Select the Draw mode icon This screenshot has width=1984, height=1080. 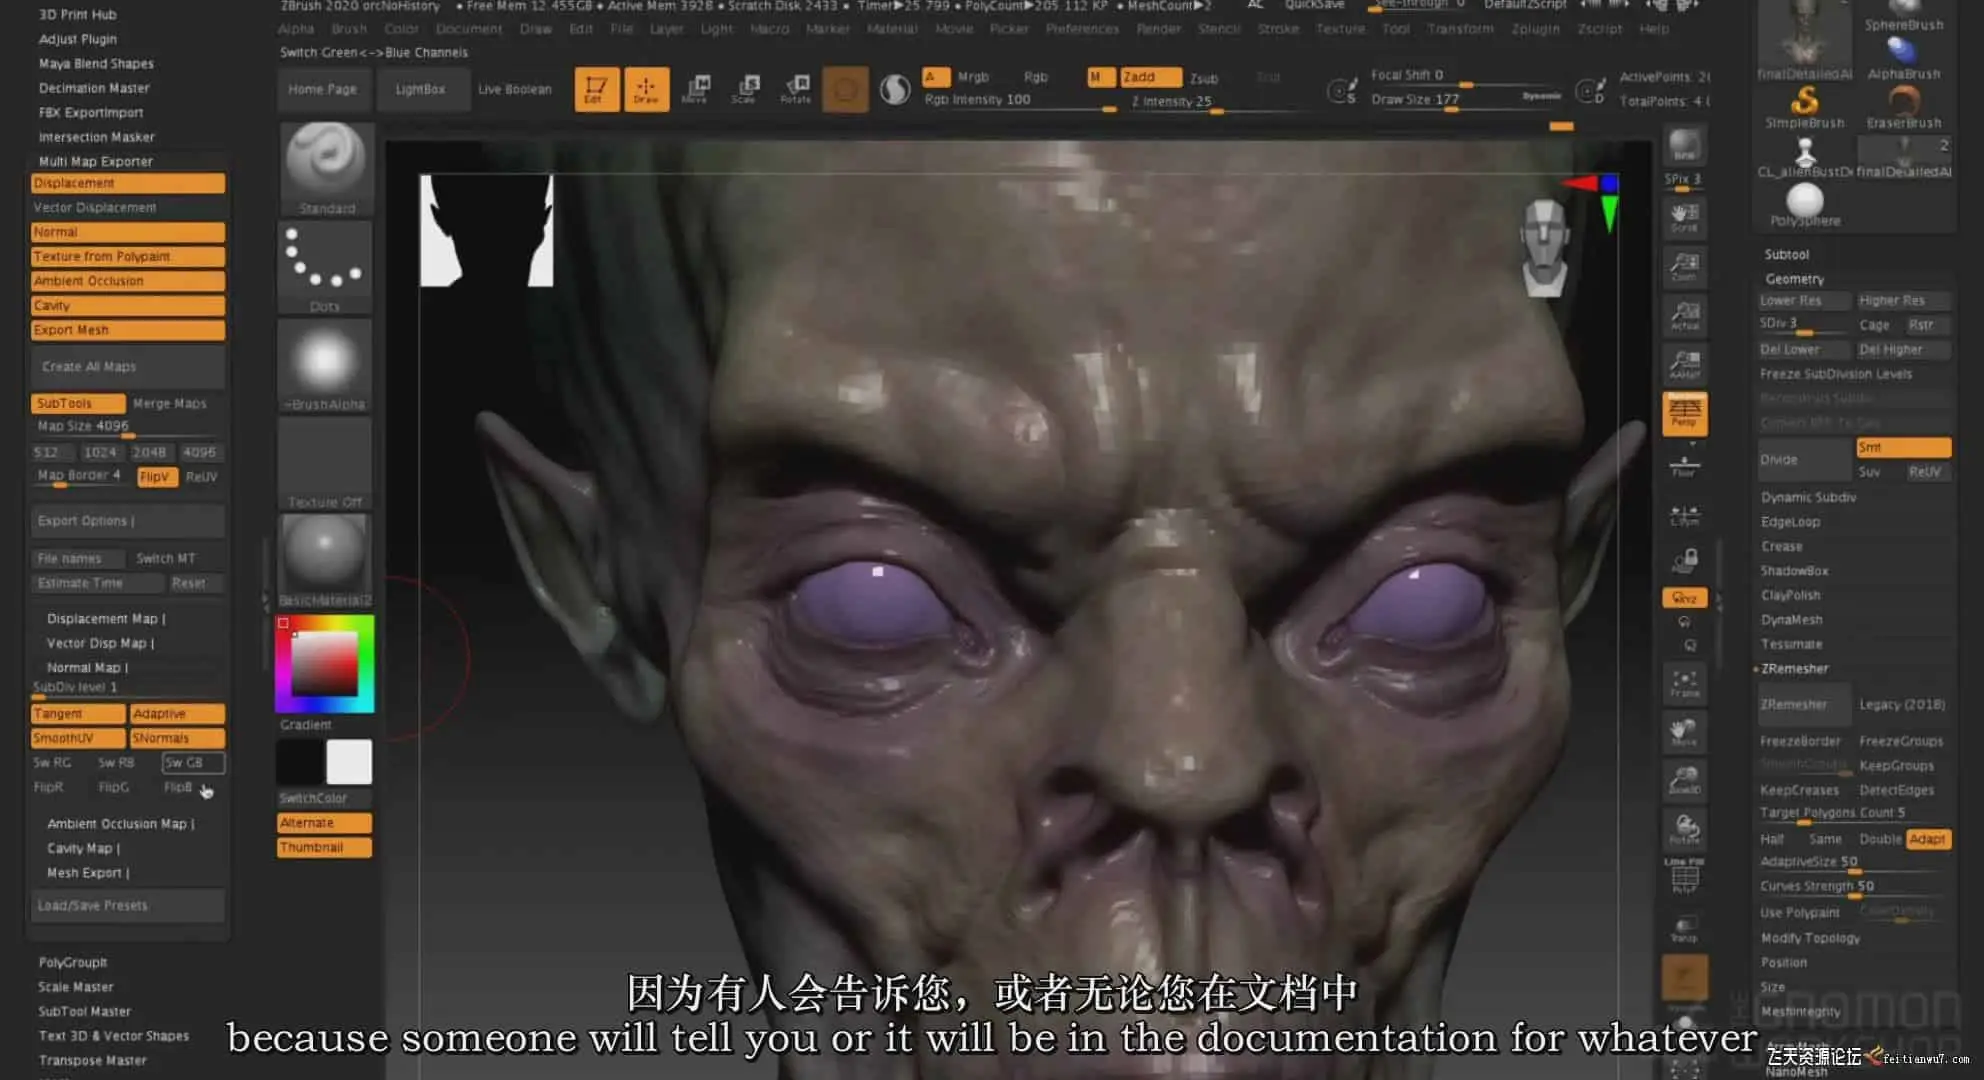coord(646,89)
